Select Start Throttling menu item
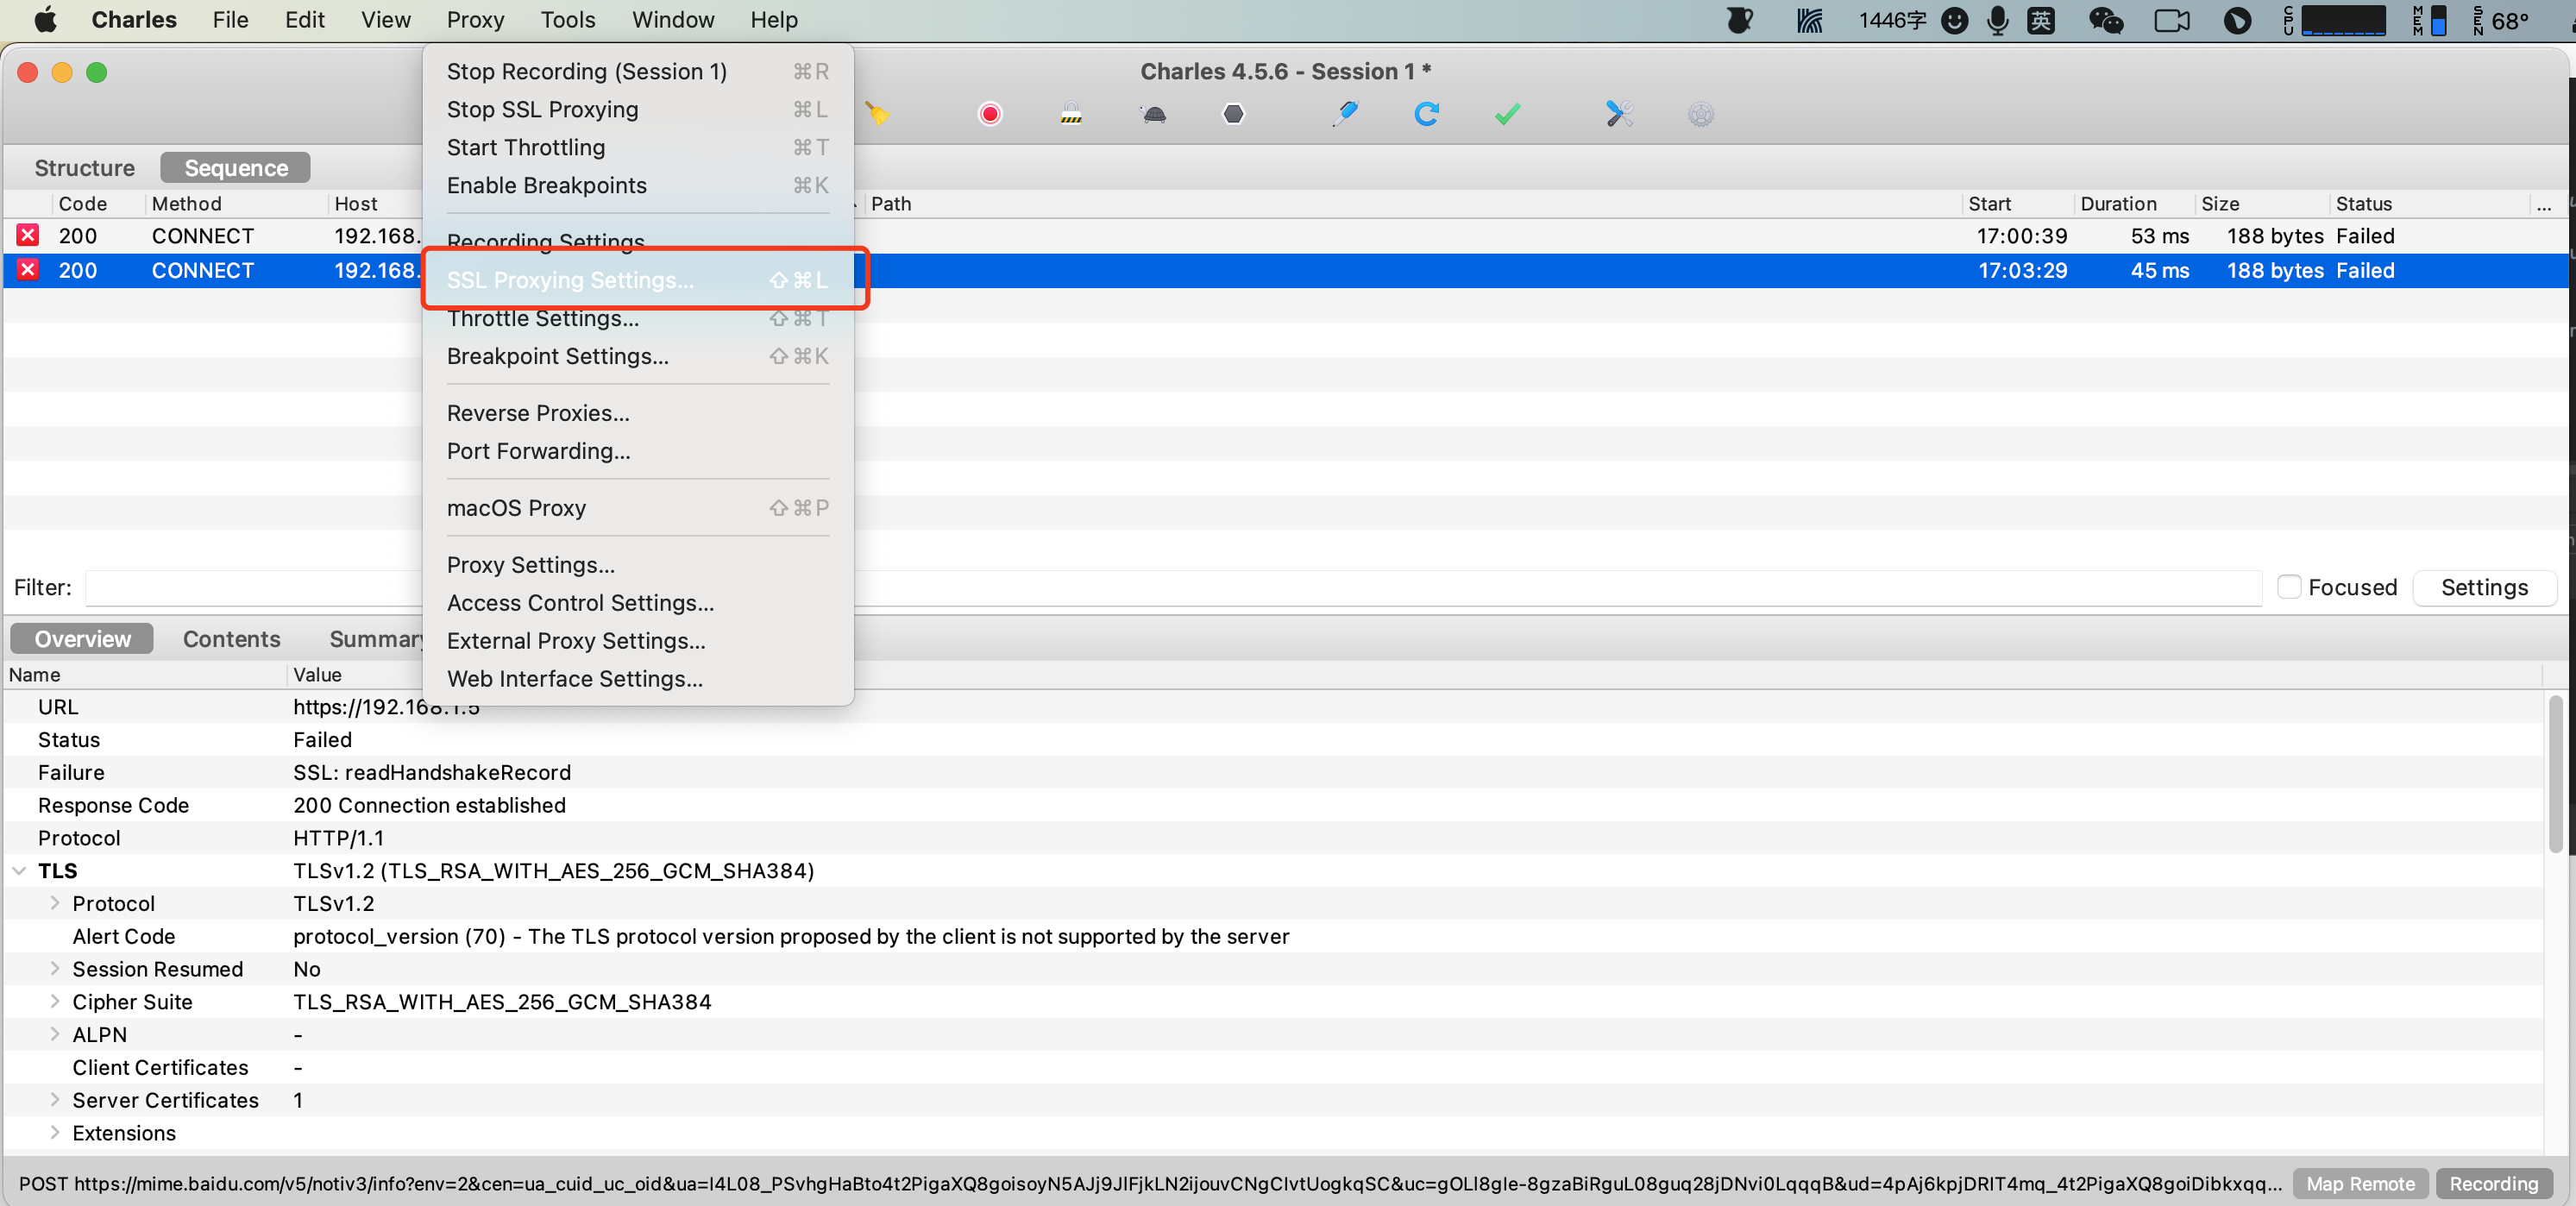The width and height of the screenshot is (2576, 1206). click(638, 148)
